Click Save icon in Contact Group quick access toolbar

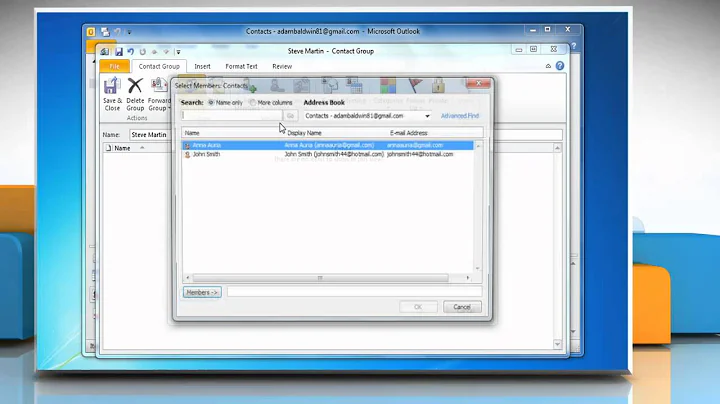118,51
